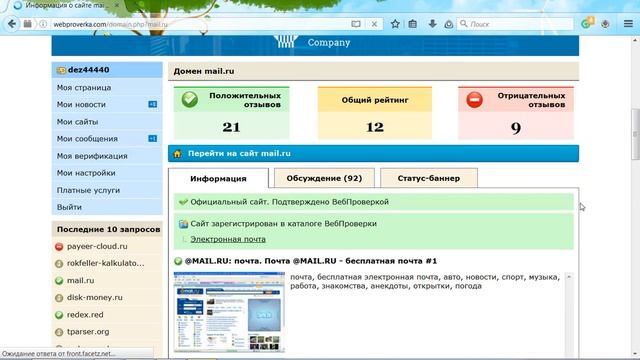The height and width of the screenshot is (360, 640).
Task: Open recent query rokfeller-kalkulato...
Action: 105,263
